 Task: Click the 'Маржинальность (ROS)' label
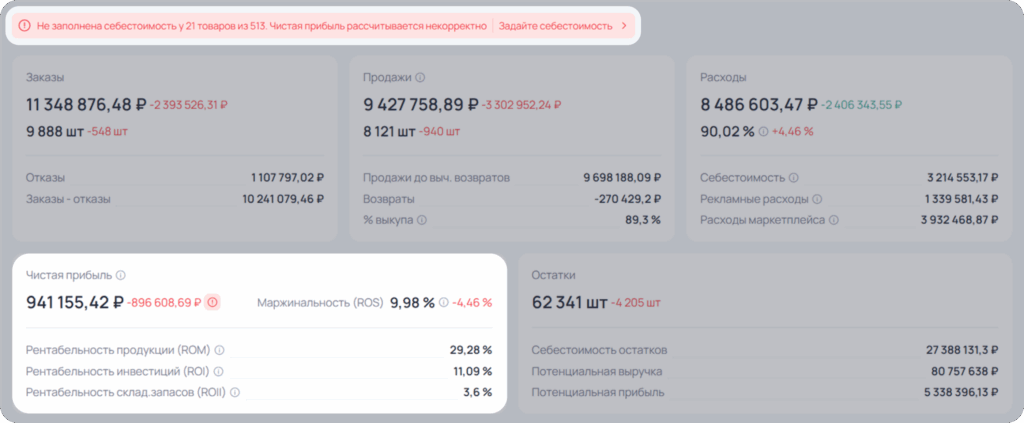click(320, 303)
